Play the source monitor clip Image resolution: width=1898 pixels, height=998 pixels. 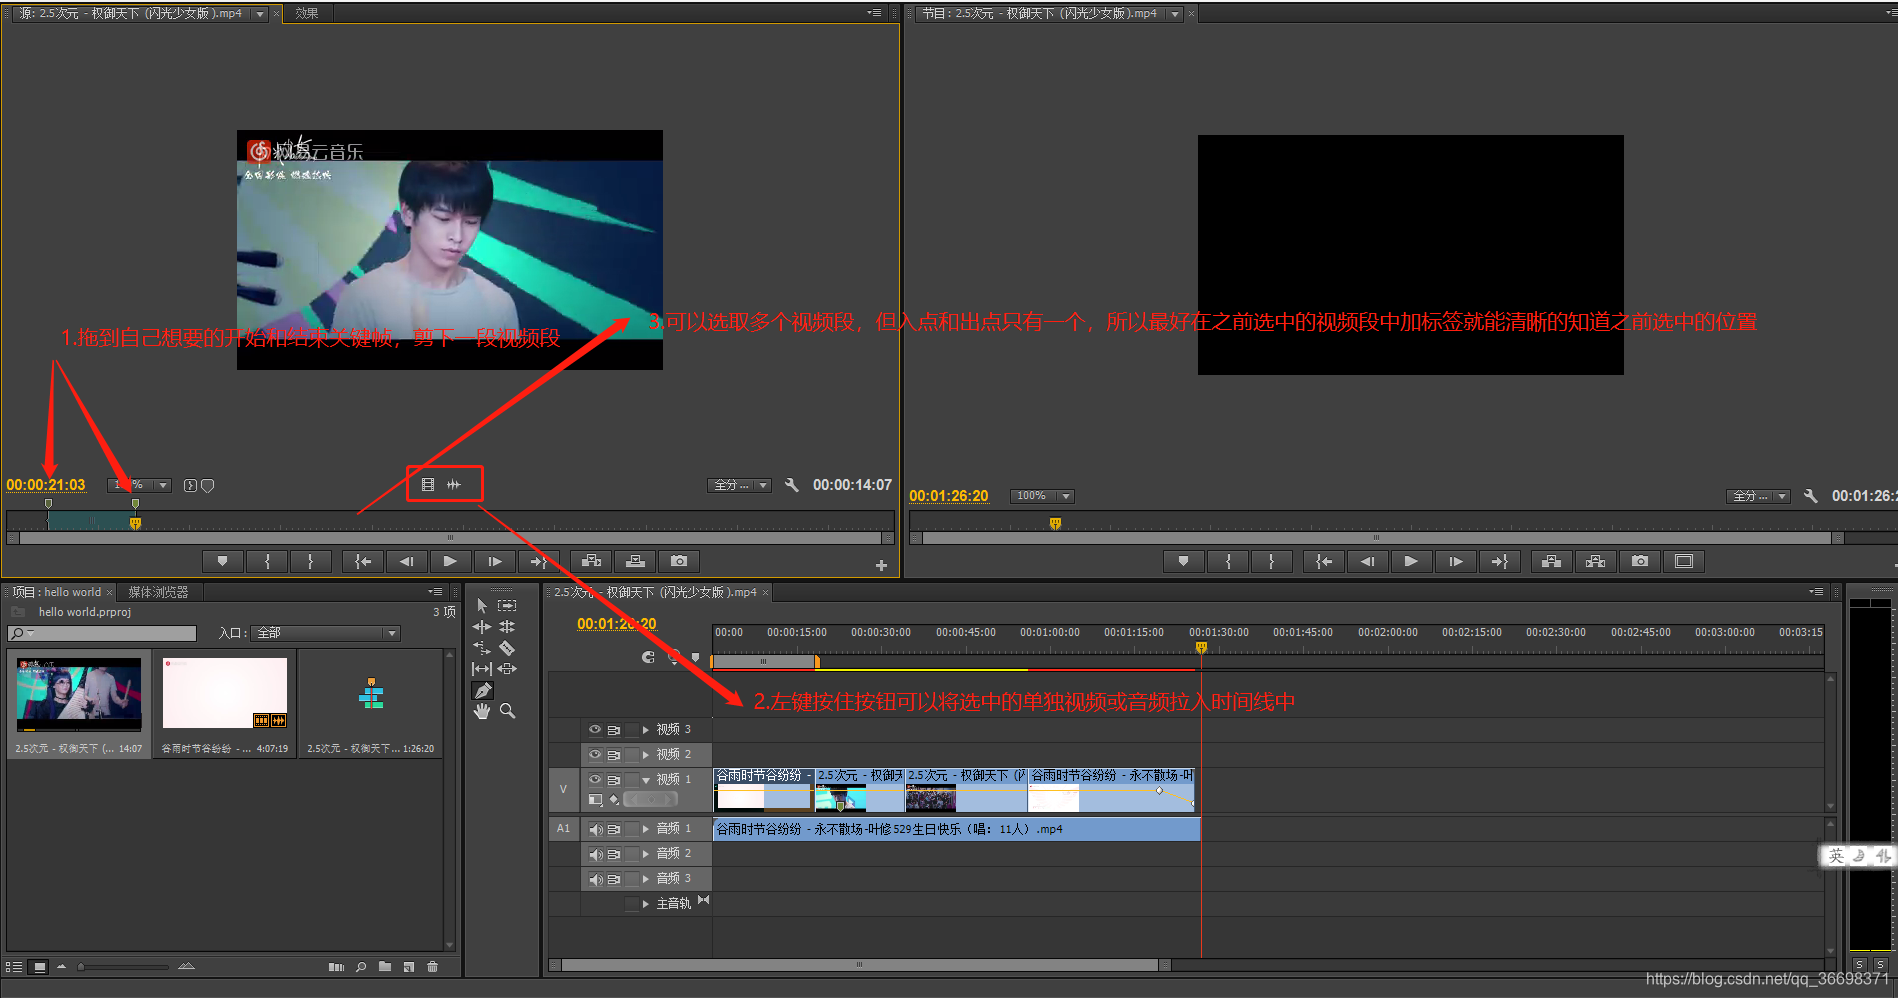point(450,561)
